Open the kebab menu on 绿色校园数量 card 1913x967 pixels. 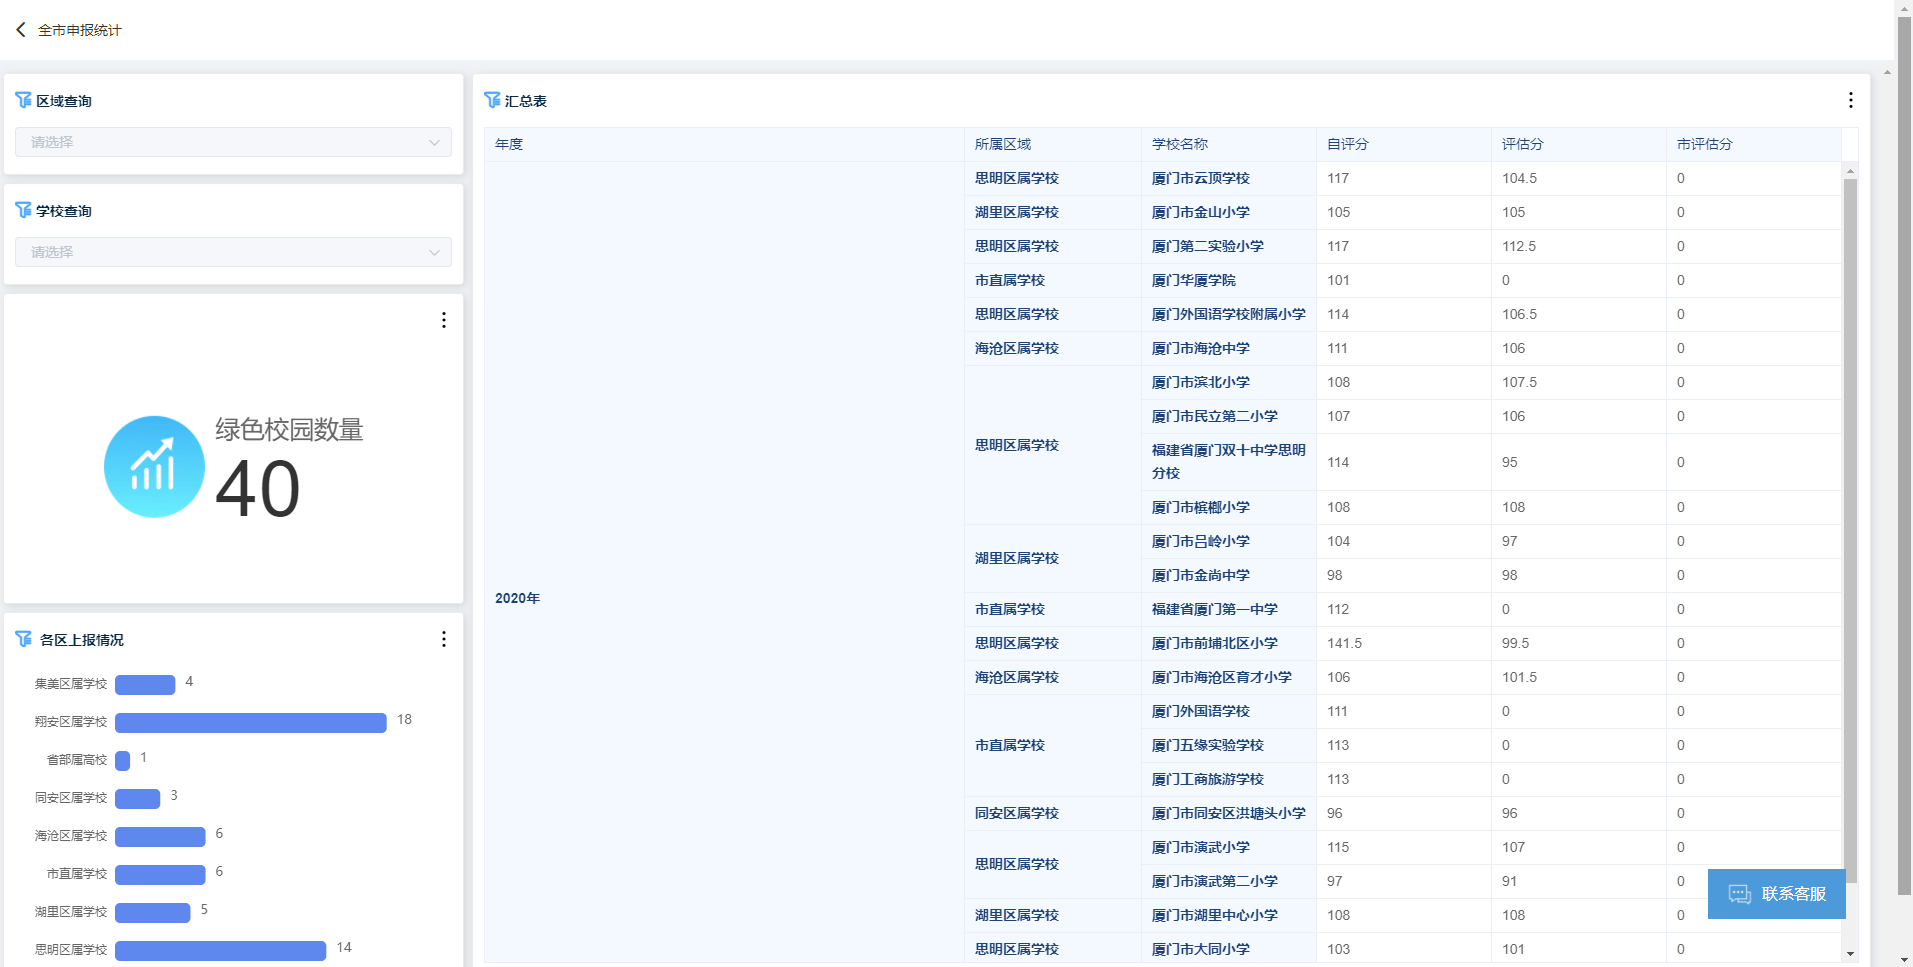443,320
